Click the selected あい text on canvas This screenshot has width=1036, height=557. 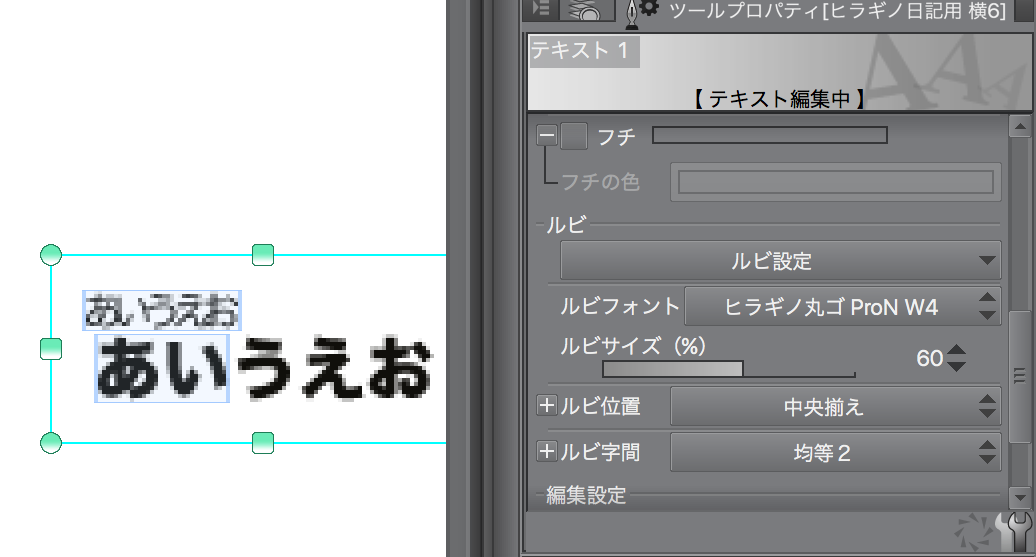click(x=162, y=368)
